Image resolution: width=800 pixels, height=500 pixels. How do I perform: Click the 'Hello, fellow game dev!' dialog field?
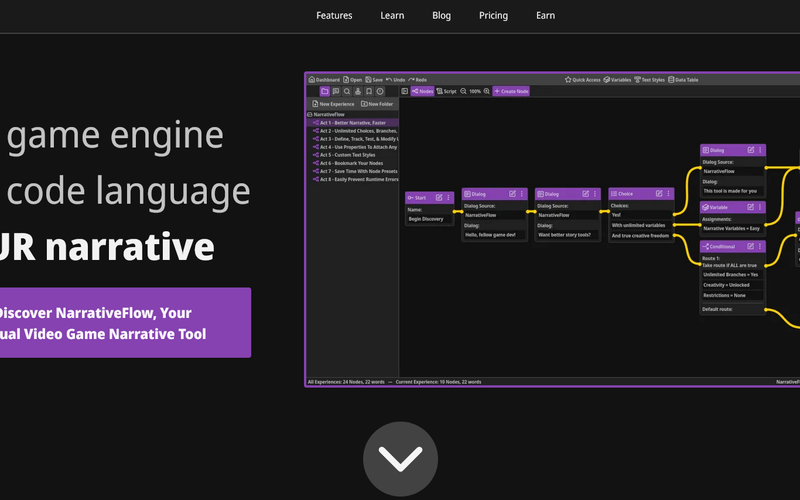pos(494,235)
